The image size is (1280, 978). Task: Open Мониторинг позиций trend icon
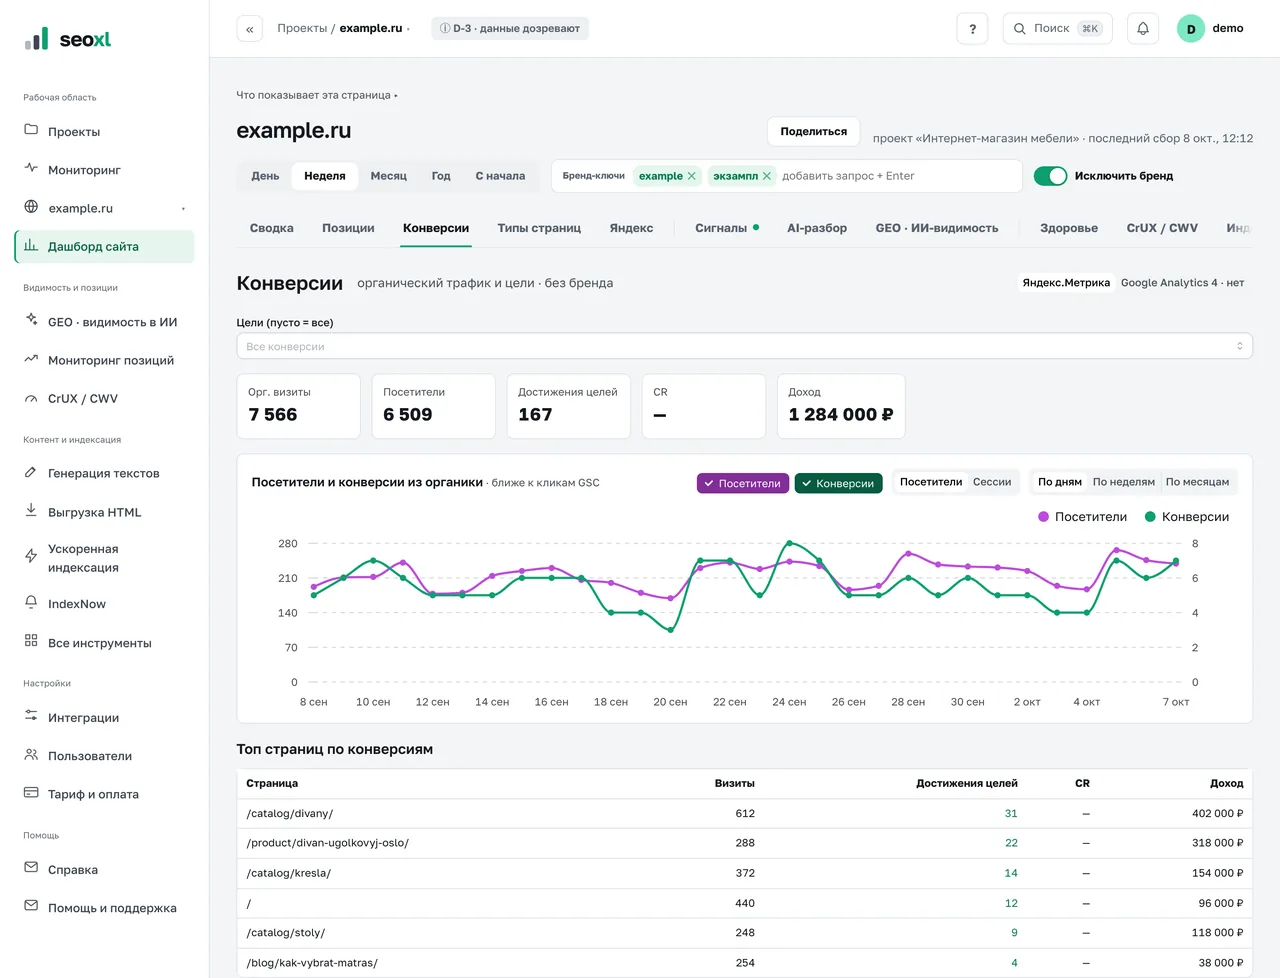tap(31, 359)
